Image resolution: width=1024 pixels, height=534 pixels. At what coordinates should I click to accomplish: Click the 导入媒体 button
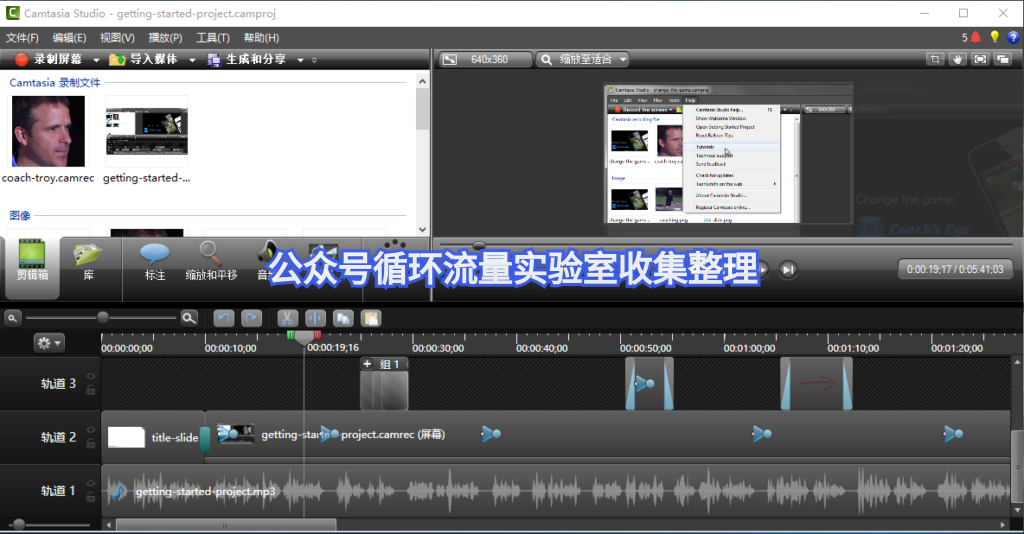(x=143, y=59)
